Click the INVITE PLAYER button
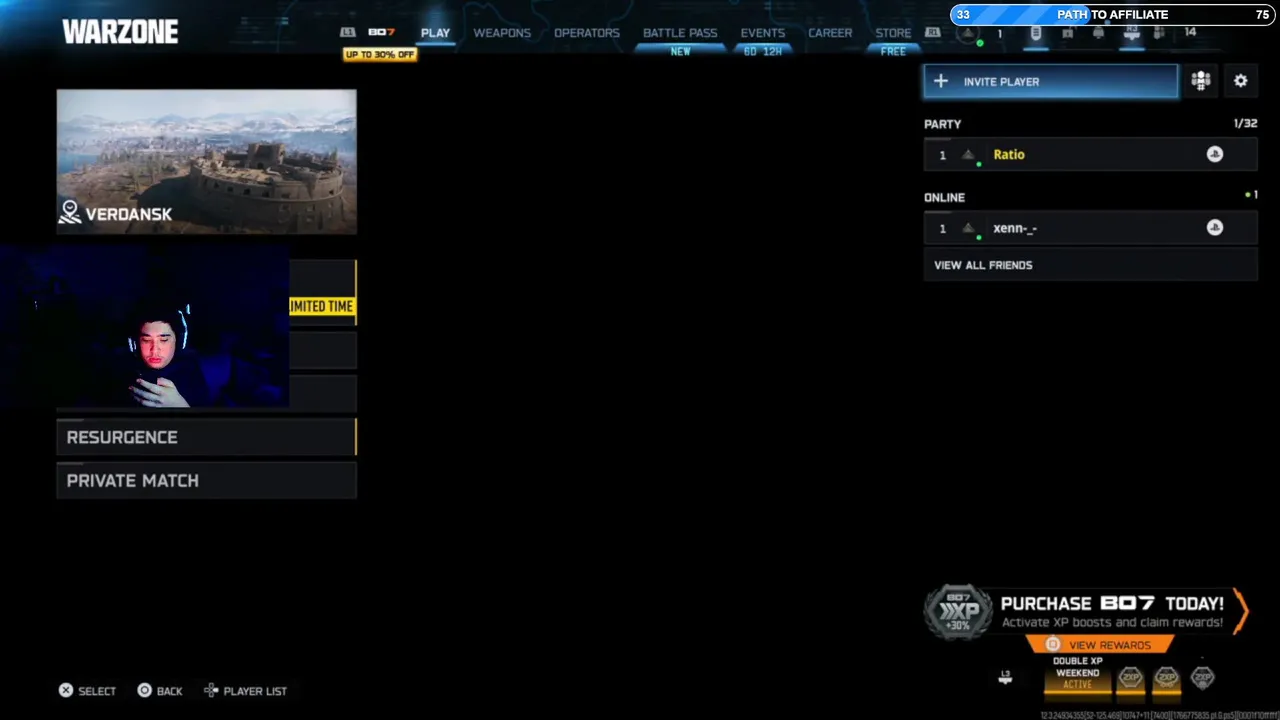This screenshot has height=720, width=1280. click(1051, 81)
